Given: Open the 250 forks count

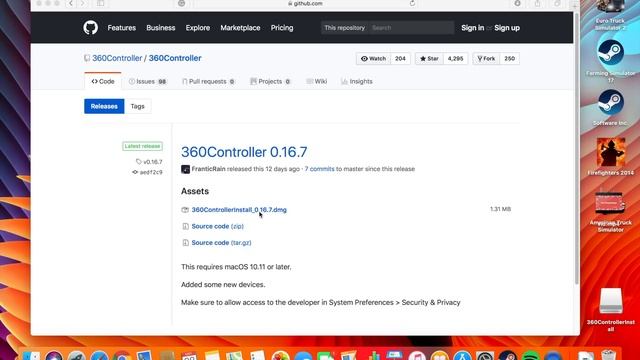Looking at the screenshot, I should coord(509,58).
